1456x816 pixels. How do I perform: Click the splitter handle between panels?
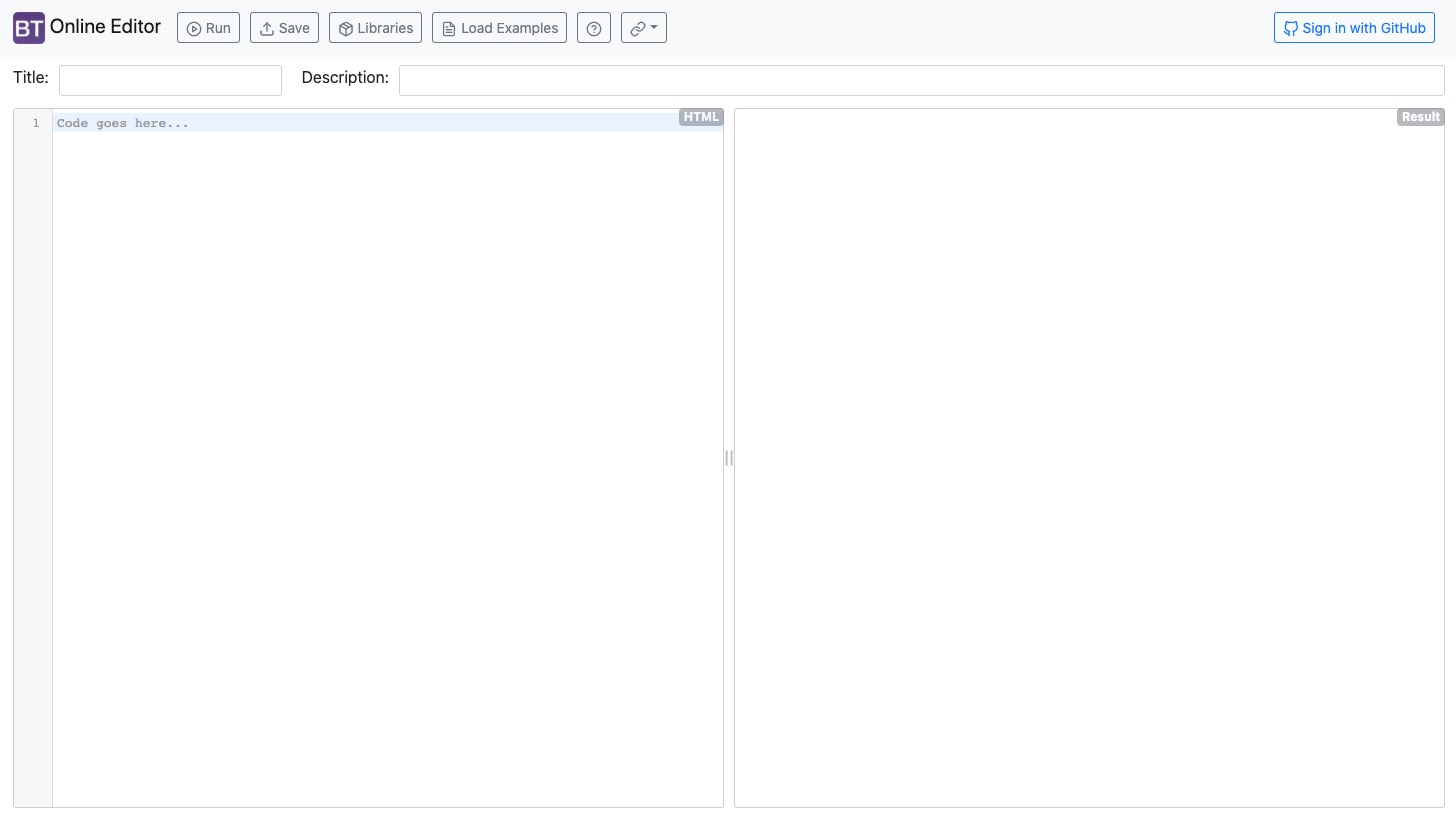(x=729, y=458)
